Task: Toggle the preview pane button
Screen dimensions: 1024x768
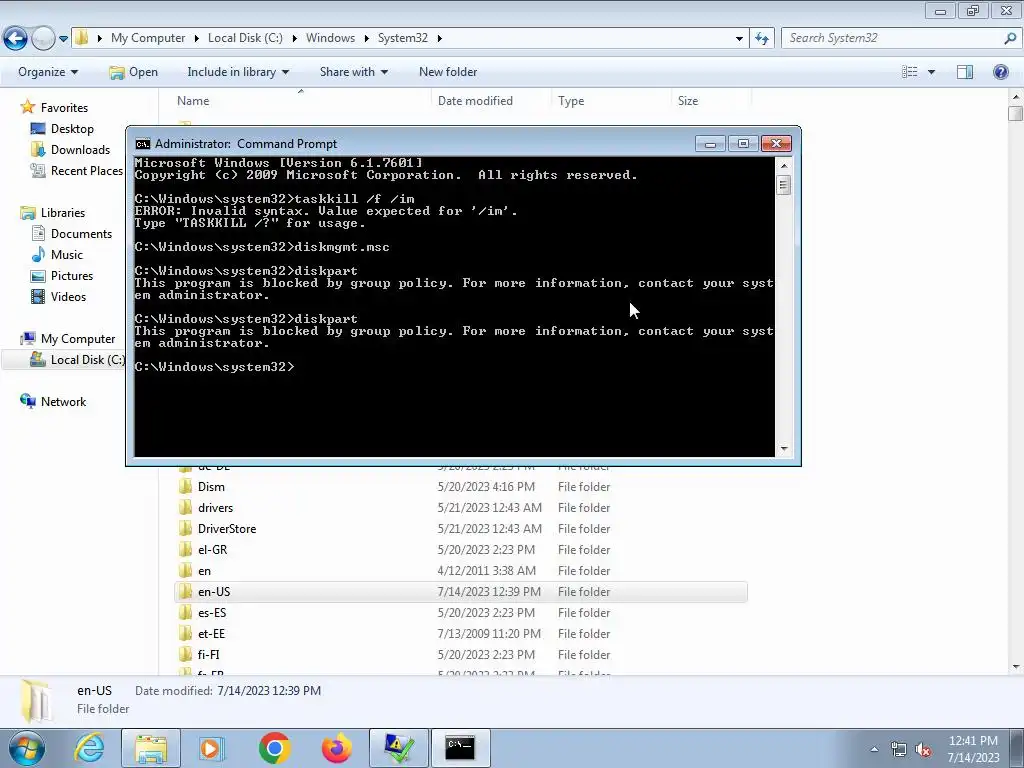Action: pos(965,72)
